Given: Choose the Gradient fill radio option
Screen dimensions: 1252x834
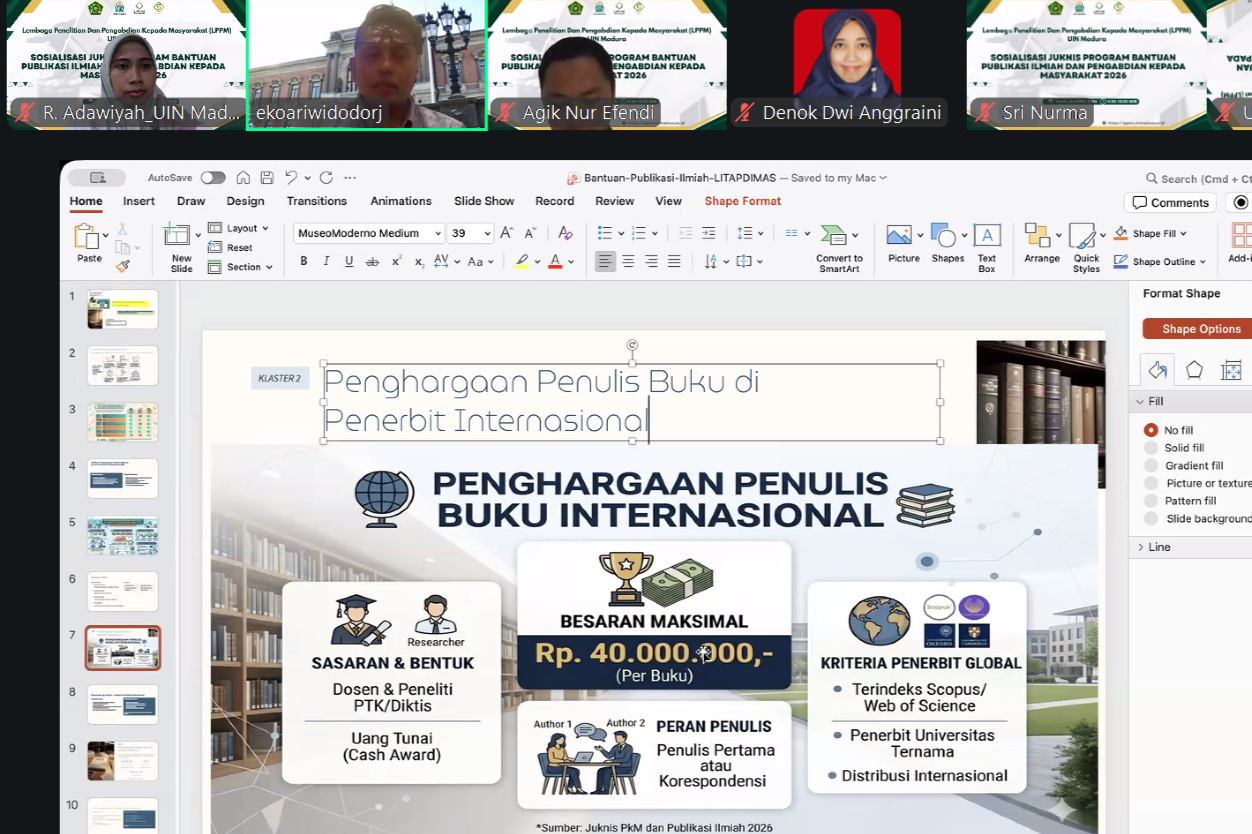Looking at the screenshot, I should click(x=1152, y=466).
